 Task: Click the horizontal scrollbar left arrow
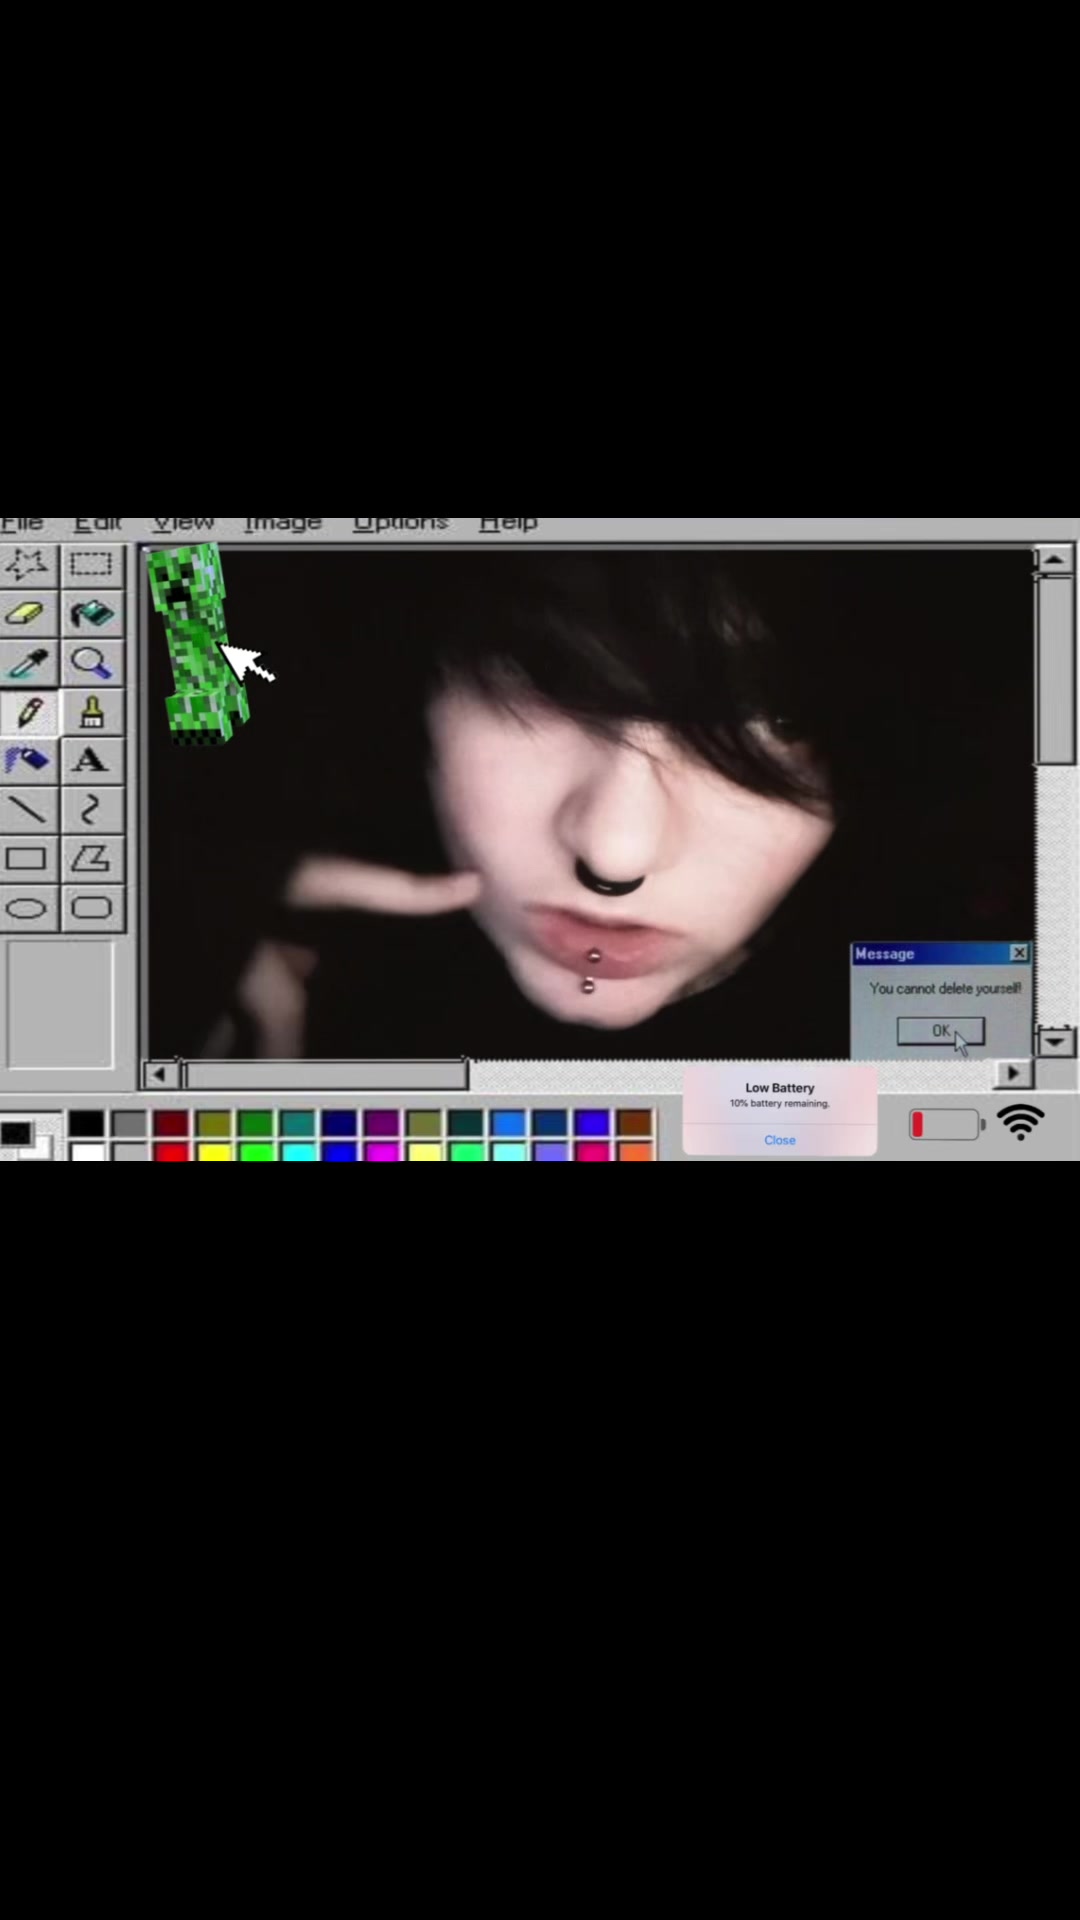[x=159, y=1075]
